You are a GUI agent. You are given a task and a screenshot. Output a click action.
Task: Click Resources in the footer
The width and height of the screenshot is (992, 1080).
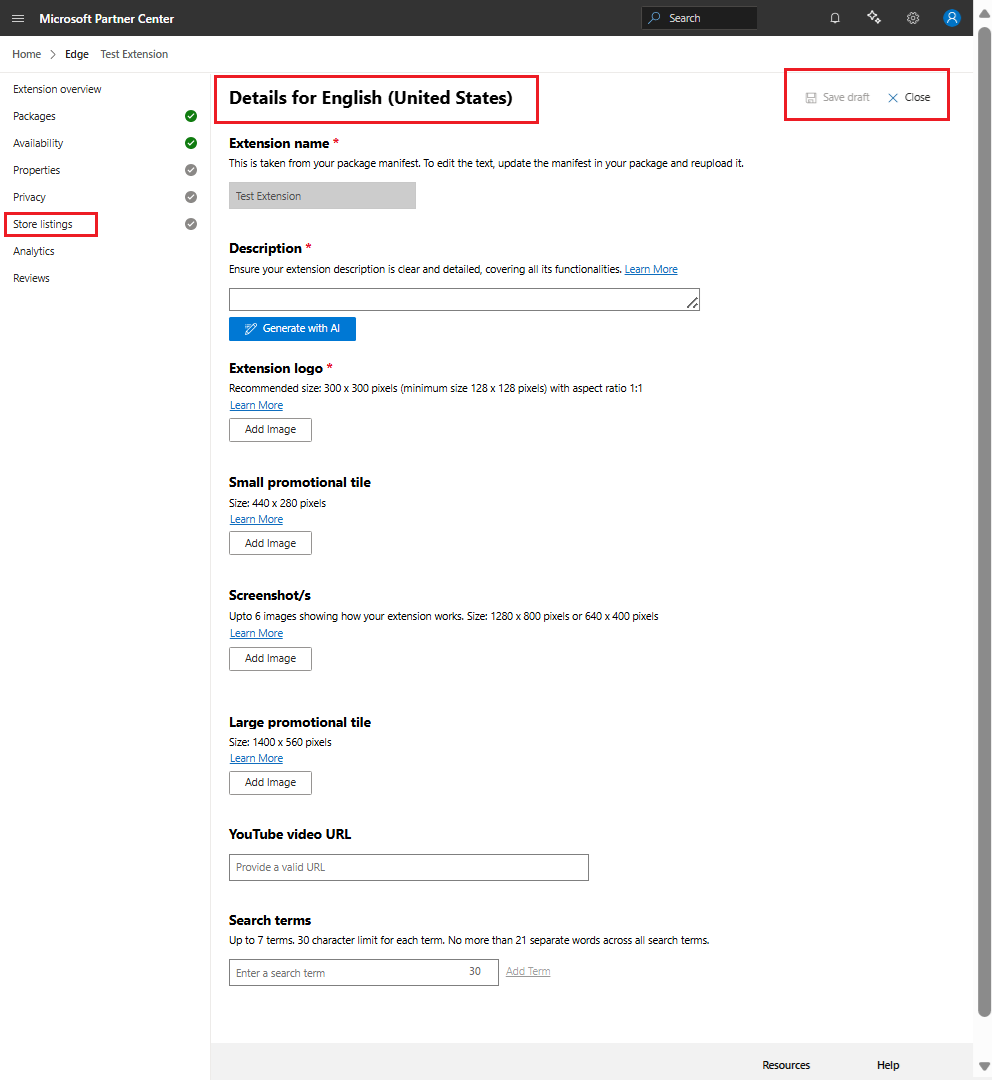click(x=786, y=1065)
